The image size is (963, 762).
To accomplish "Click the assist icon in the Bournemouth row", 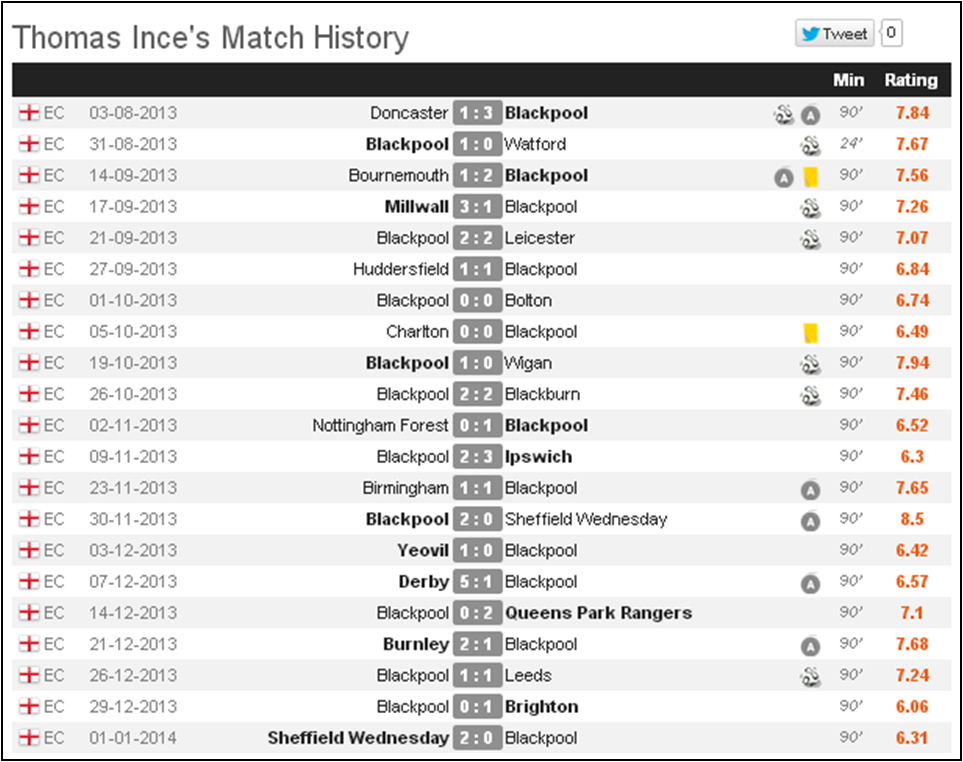I will tap(784, 177).
